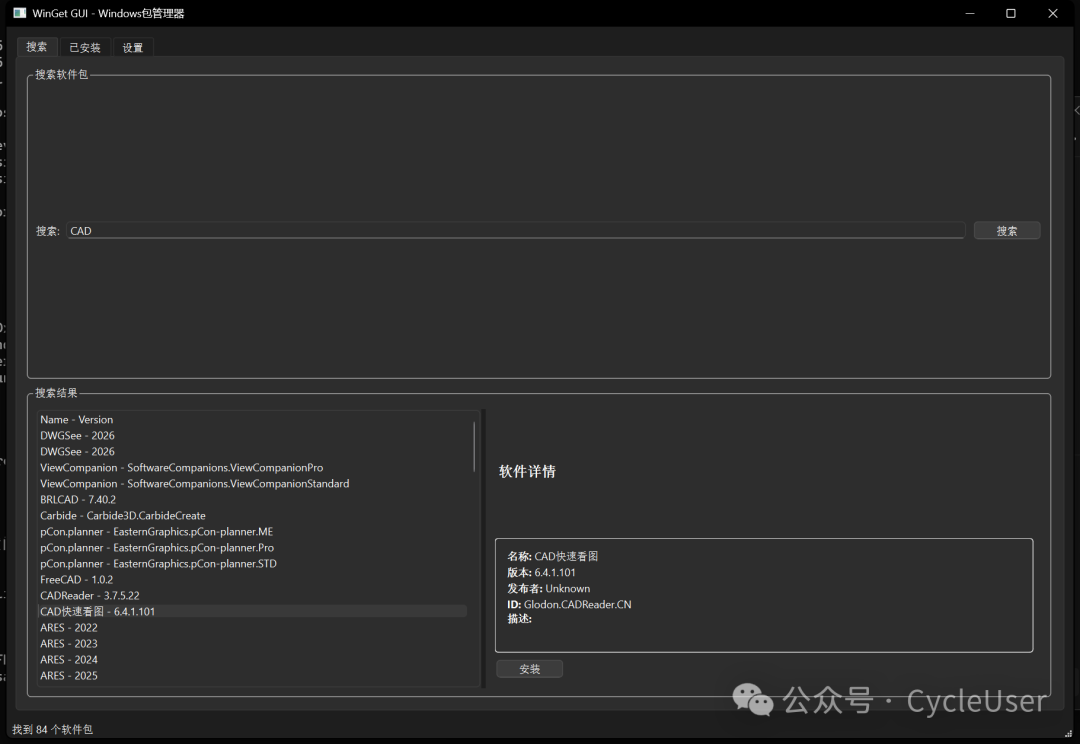Image resolution: width=1080 pixels, height=744 pixels.
Task: Click the 发布者 Unknown detail line
Action: click(x=548, y=588)
